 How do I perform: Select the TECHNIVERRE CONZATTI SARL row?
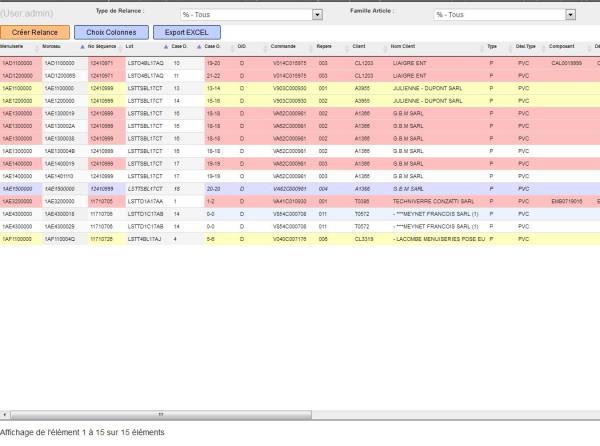418,201
